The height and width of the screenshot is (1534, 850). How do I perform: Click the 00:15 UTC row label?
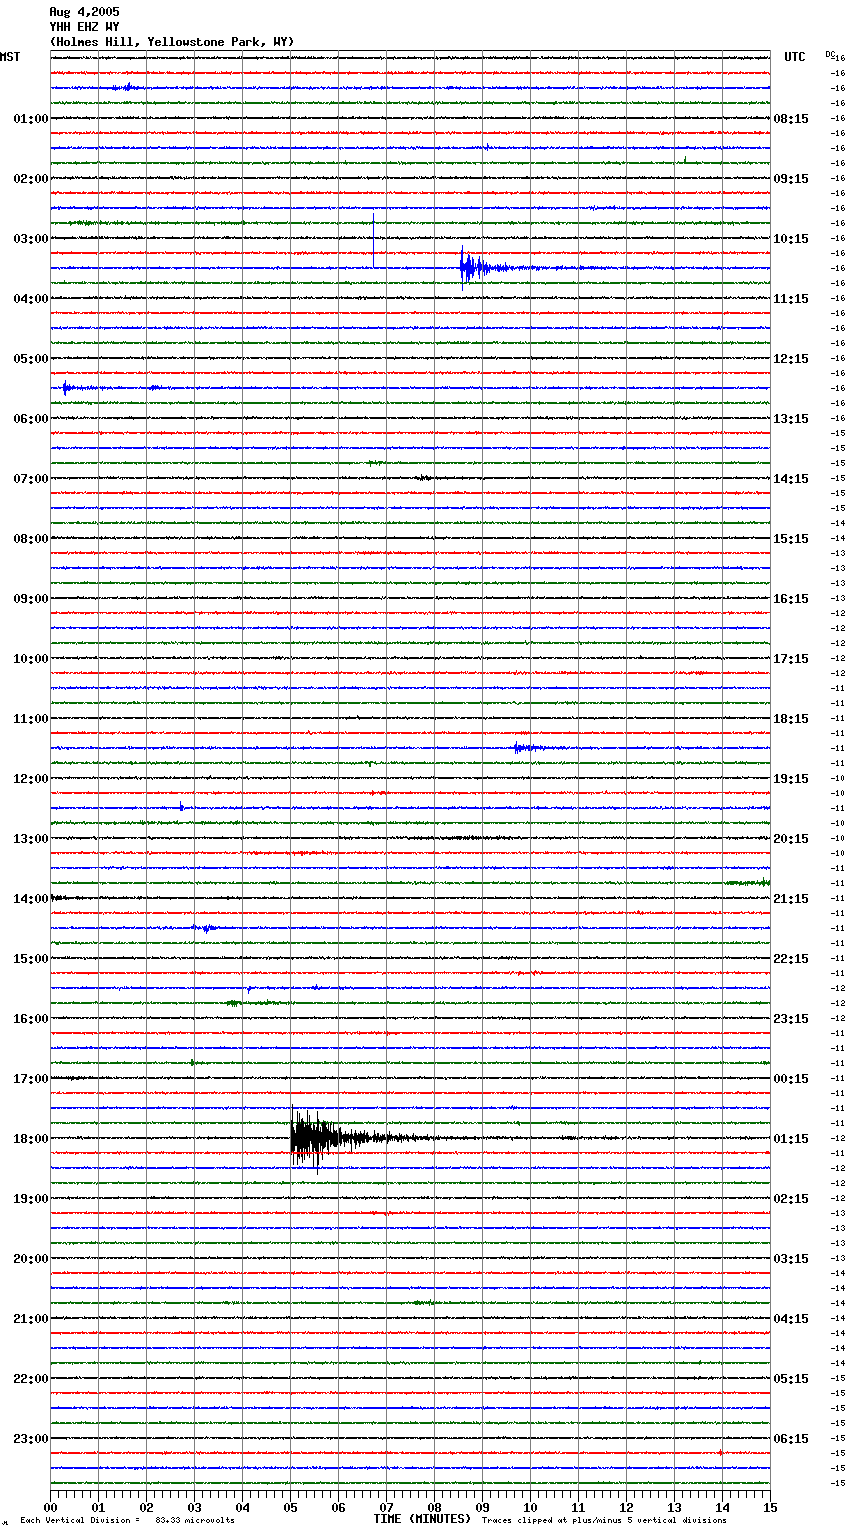791,1079
